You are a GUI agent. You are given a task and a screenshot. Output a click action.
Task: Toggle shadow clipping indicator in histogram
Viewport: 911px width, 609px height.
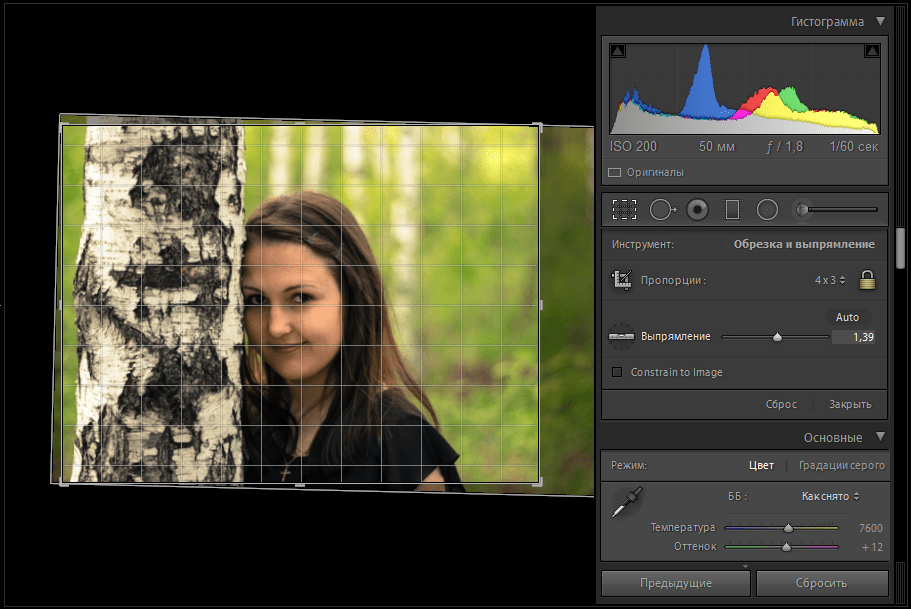click(x=617, y=51)
